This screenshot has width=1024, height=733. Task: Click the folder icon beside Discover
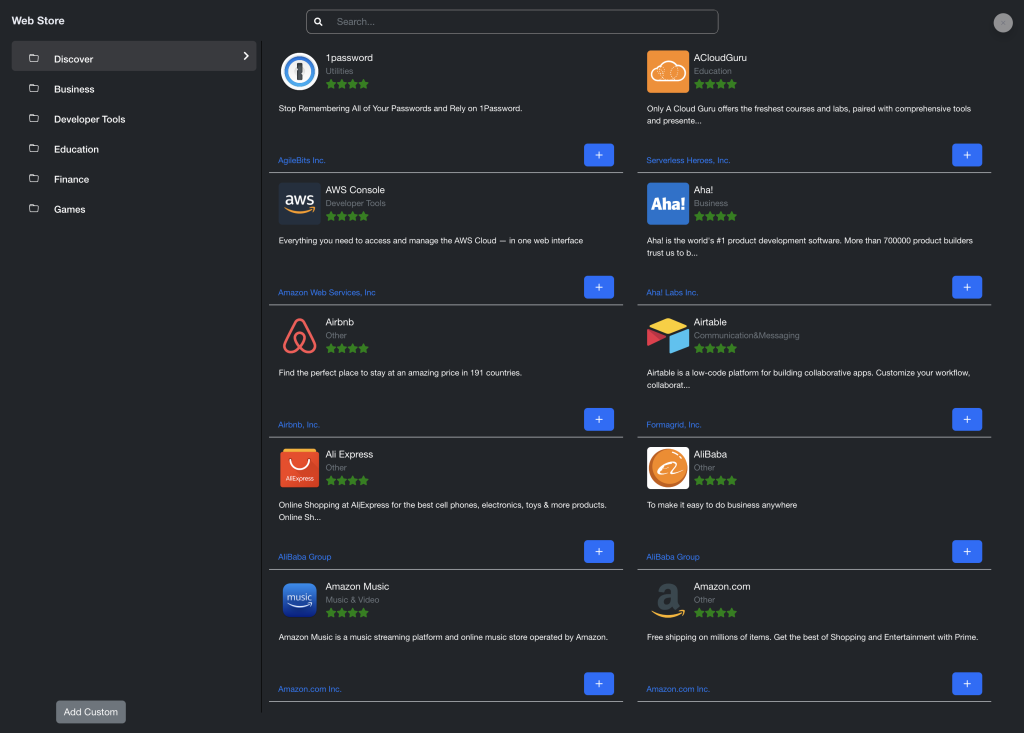(34, 58)
